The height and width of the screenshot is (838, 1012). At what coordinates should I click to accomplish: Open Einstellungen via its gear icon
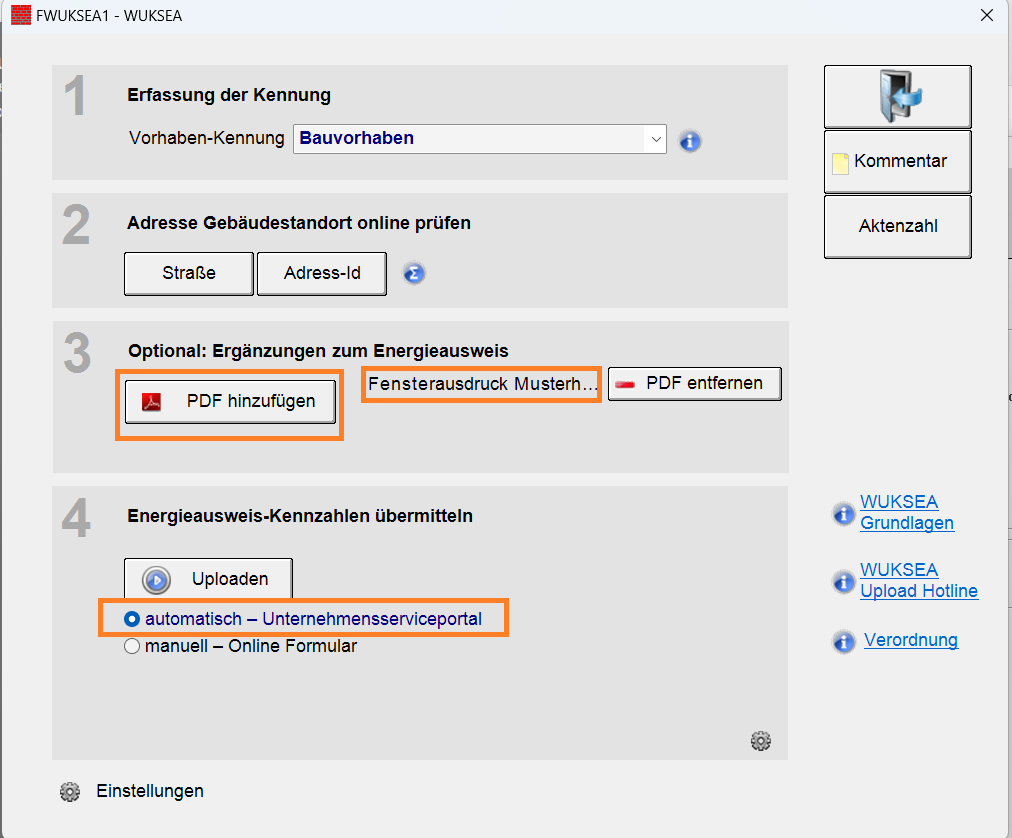pos(70,791)
